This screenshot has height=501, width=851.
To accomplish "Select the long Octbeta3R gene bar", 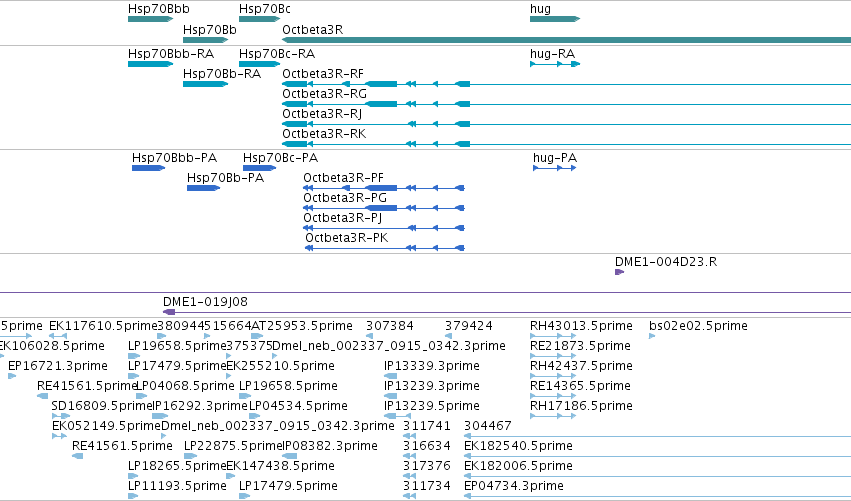I will (566, 40).
